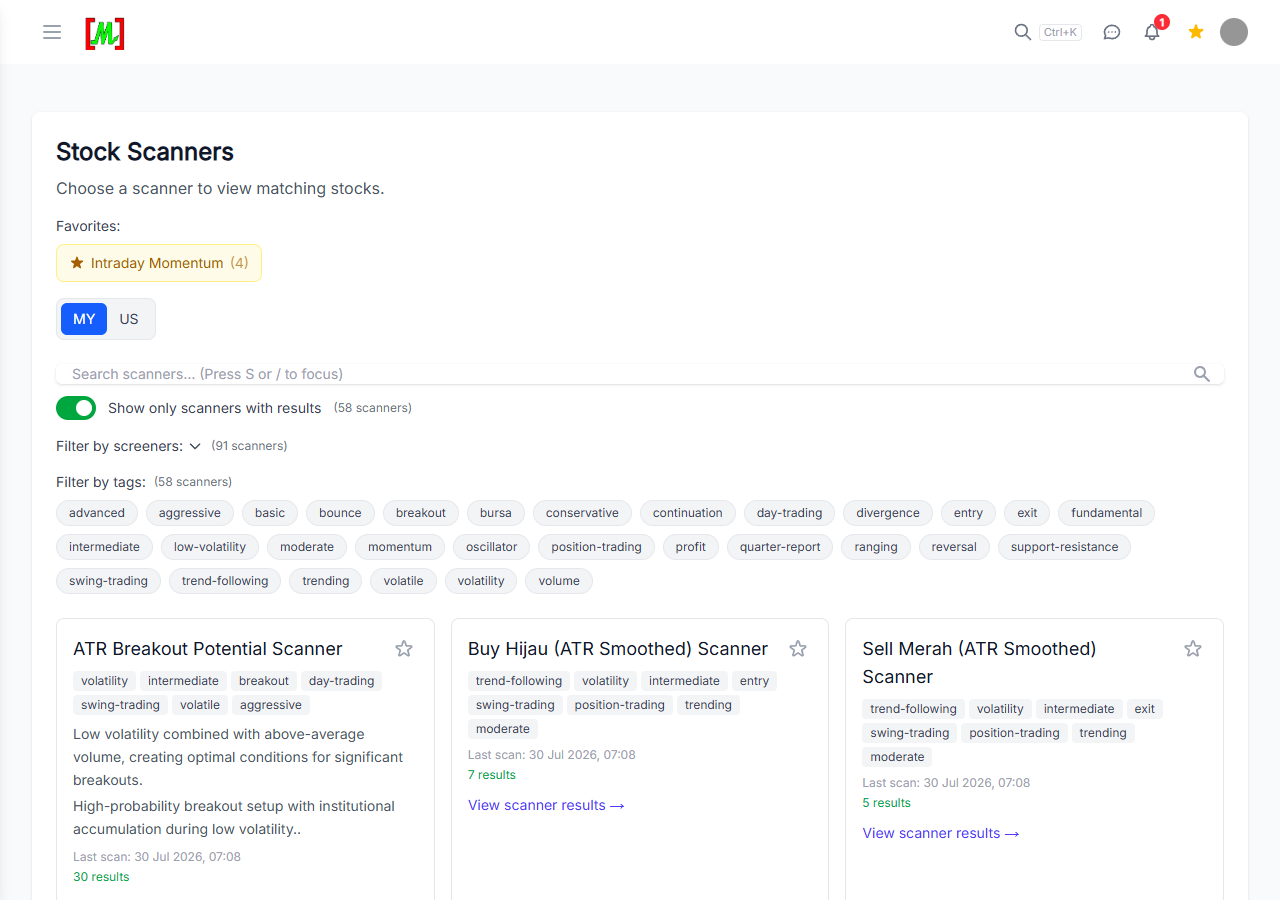Viewport: 1280px width, 900px height.
Task: Filter by the breakout tag
Action: [x=421, y=513]
